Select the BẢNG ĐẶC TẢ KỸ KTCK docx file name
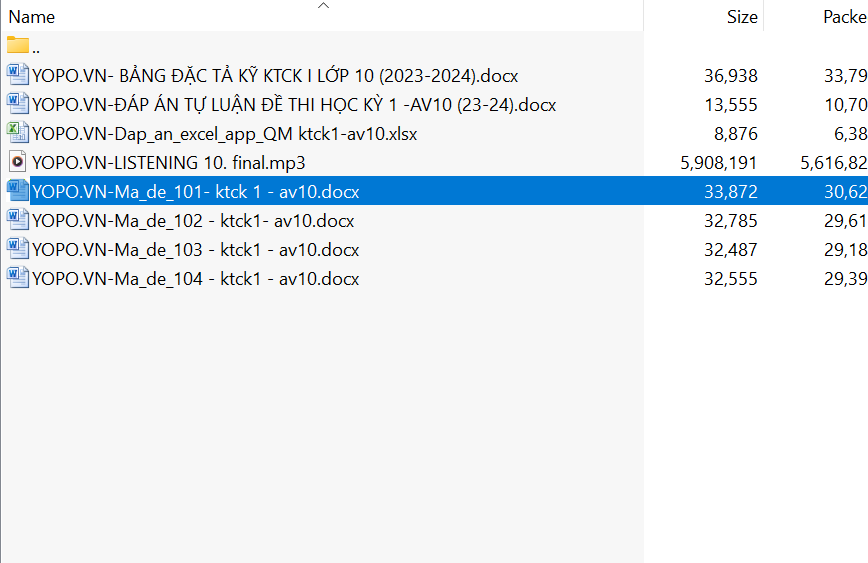868x563 pixels. coord(275,75)
